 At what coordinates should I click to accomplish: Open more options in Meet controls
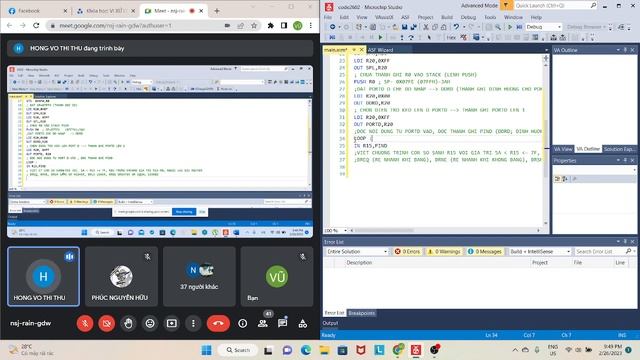pos(193,323)
